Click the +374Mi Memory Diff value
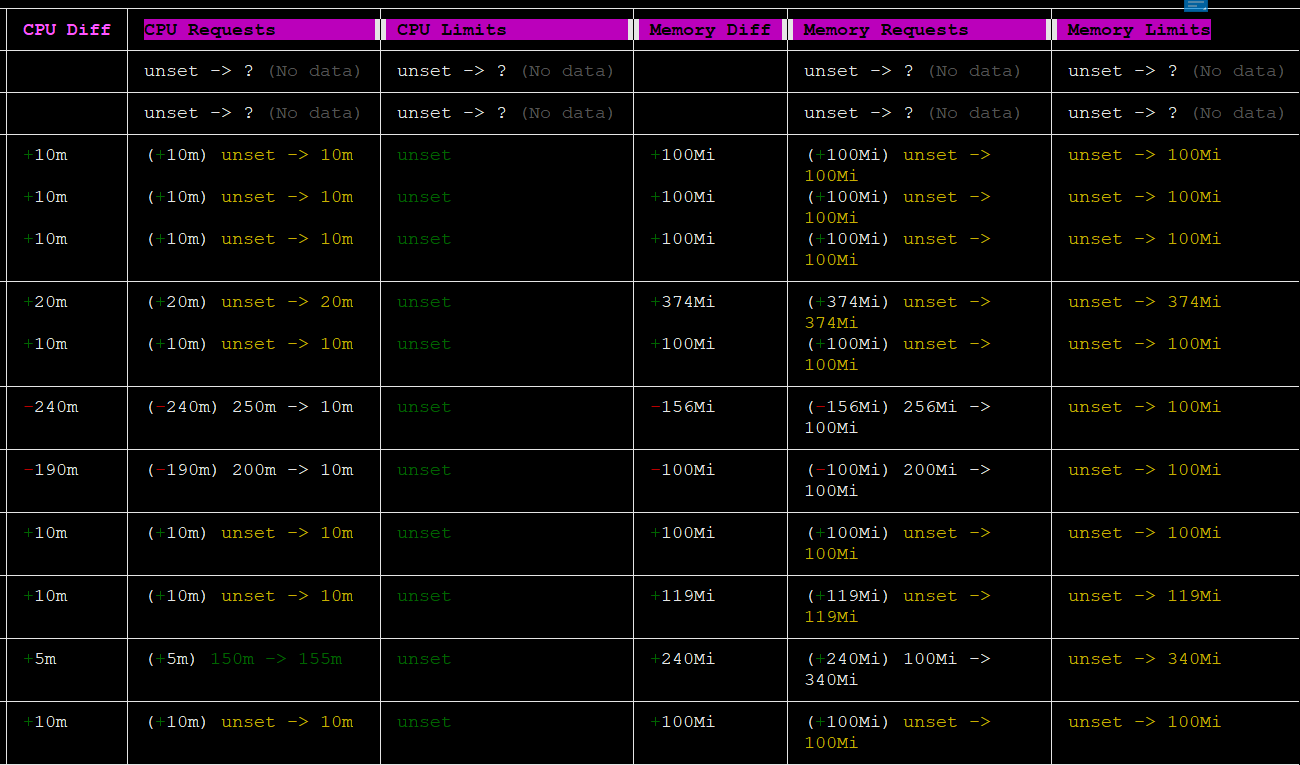1300x765 pixels. pos(682,302)
